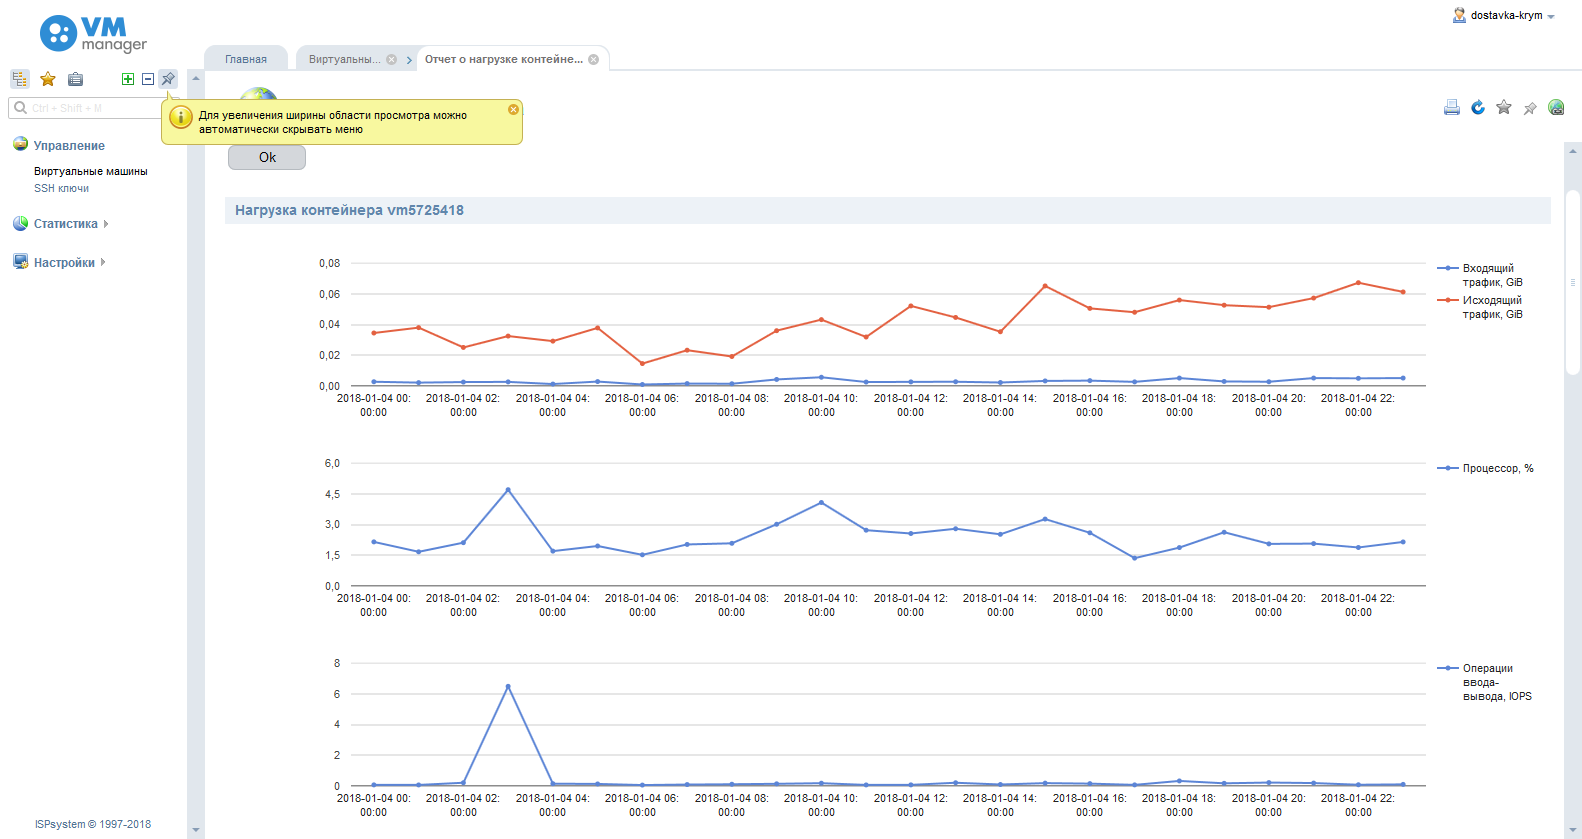Refresh the report with the blue arrow

pyautogui.click(x=1478, y=108)
